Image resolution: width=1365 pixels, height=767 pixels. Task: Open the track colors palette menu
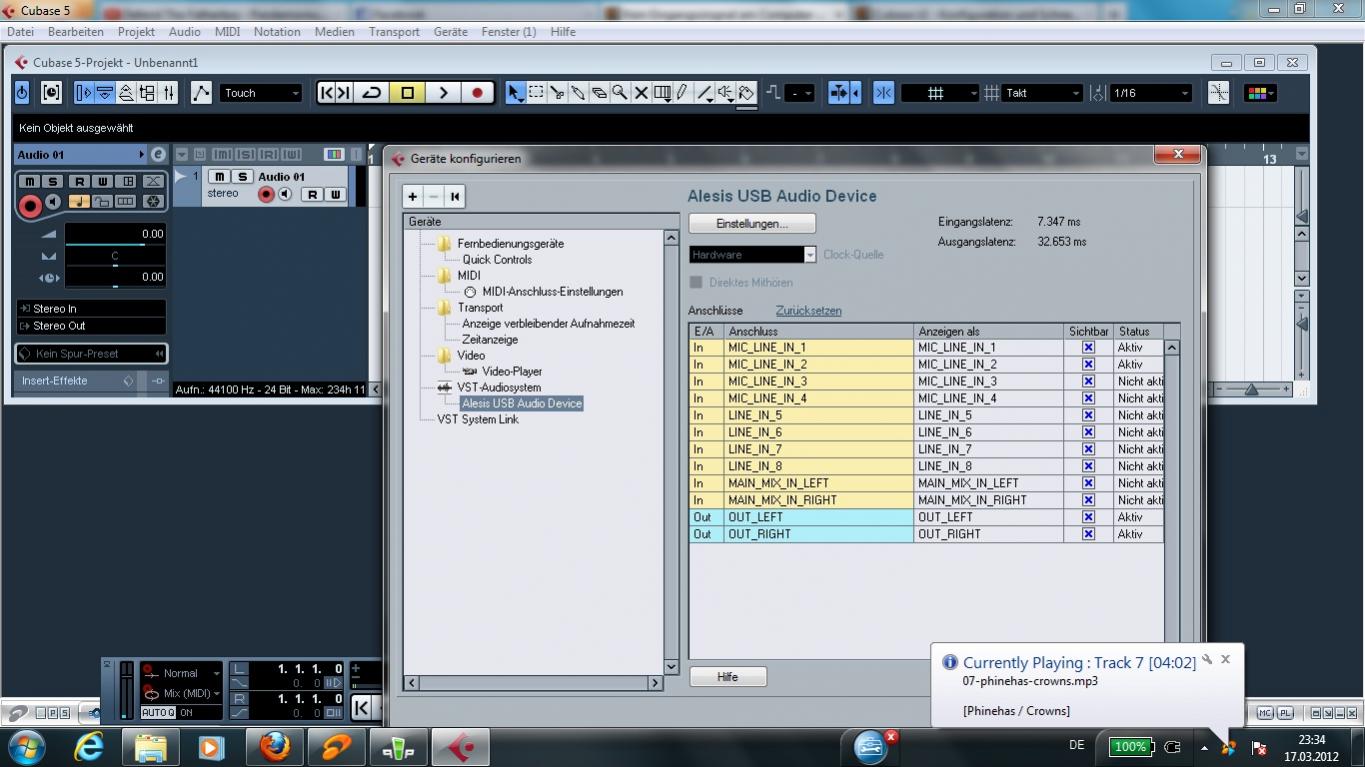click(x=1258, y=93)
